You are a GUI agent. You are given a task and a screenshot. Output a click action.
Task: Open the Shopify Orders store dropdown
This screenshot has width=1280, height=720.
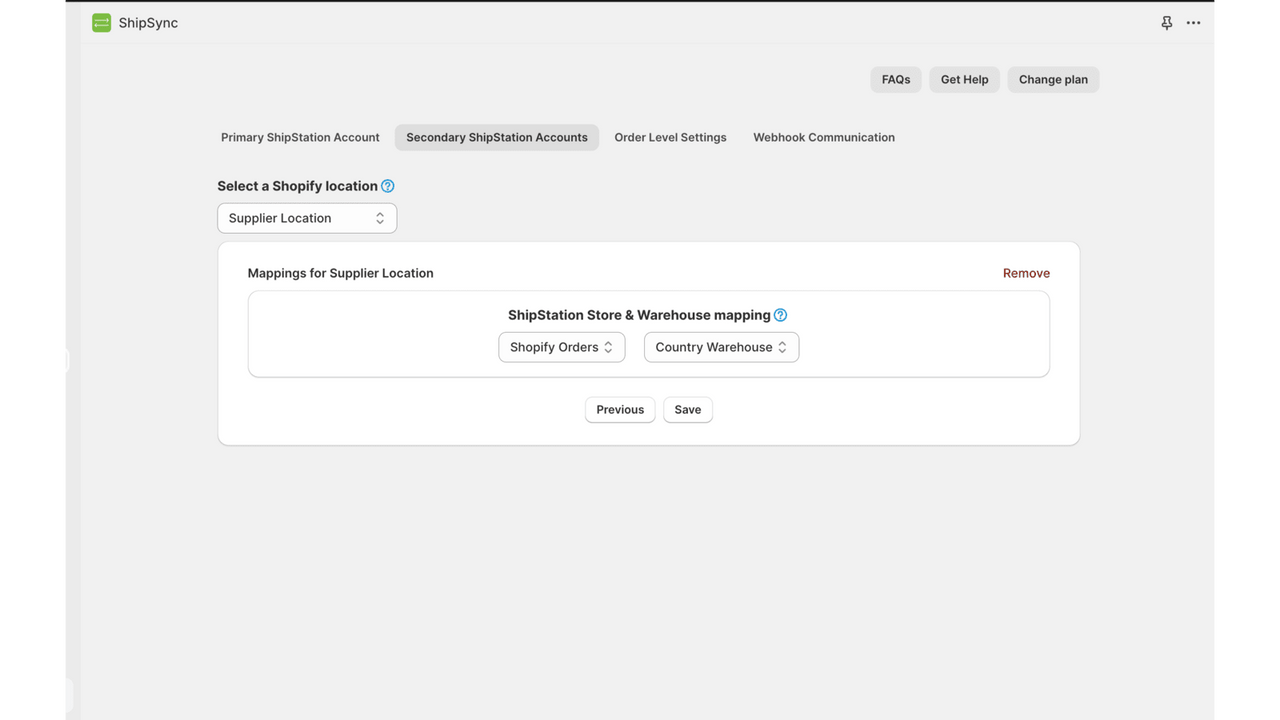pyautogui.click(x=562, y=347)
